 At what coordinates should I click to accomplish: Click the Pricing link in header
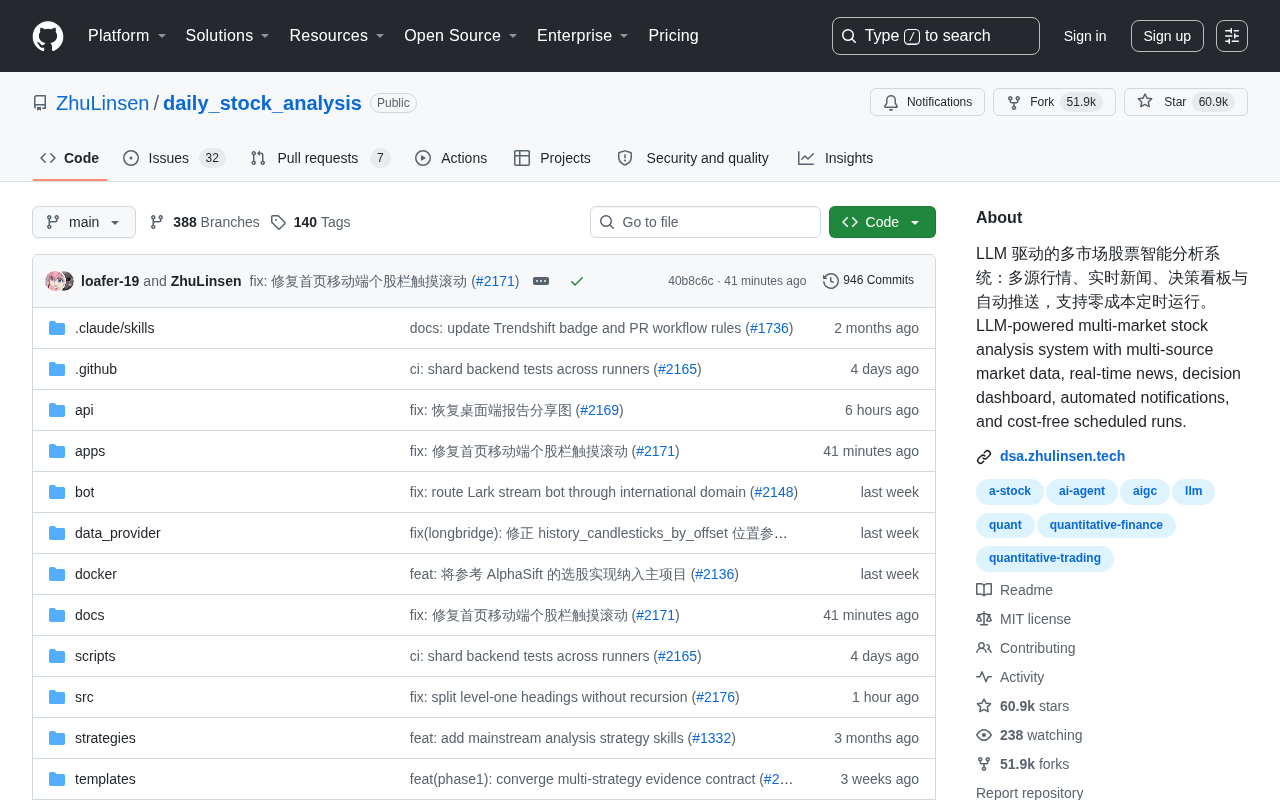(673, 36)
